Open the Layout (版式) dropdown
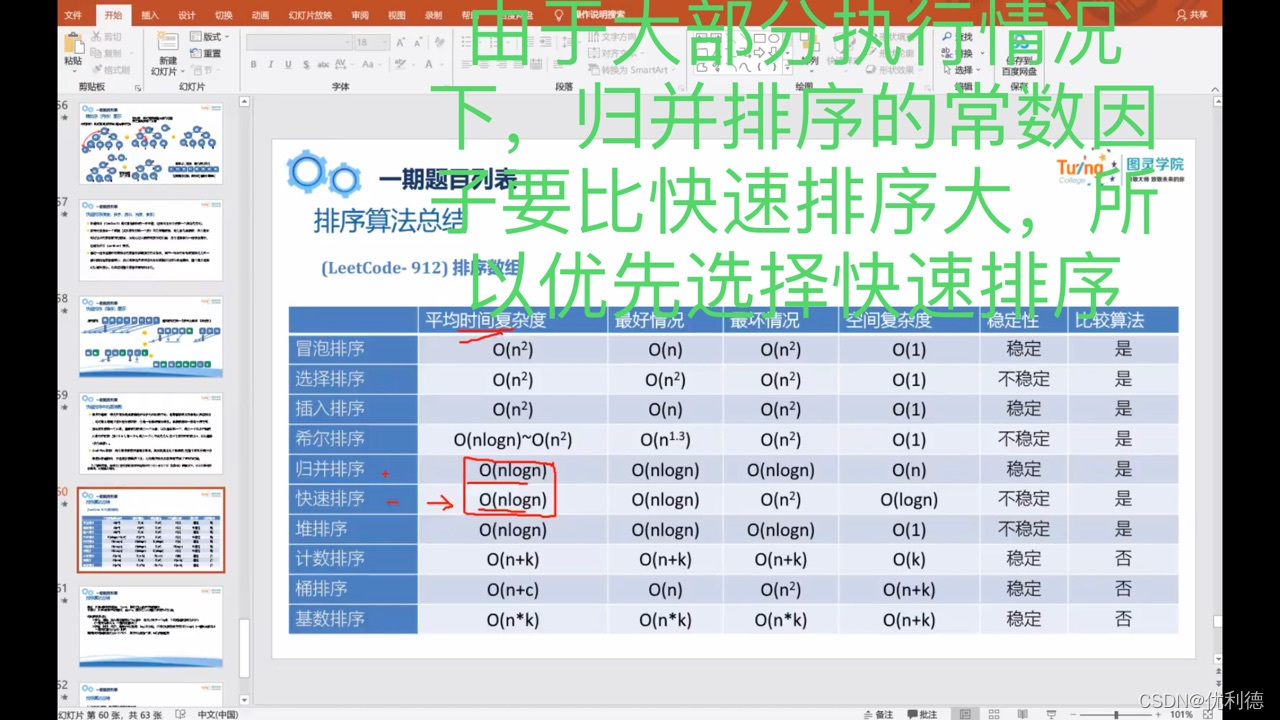 [209, 37]
